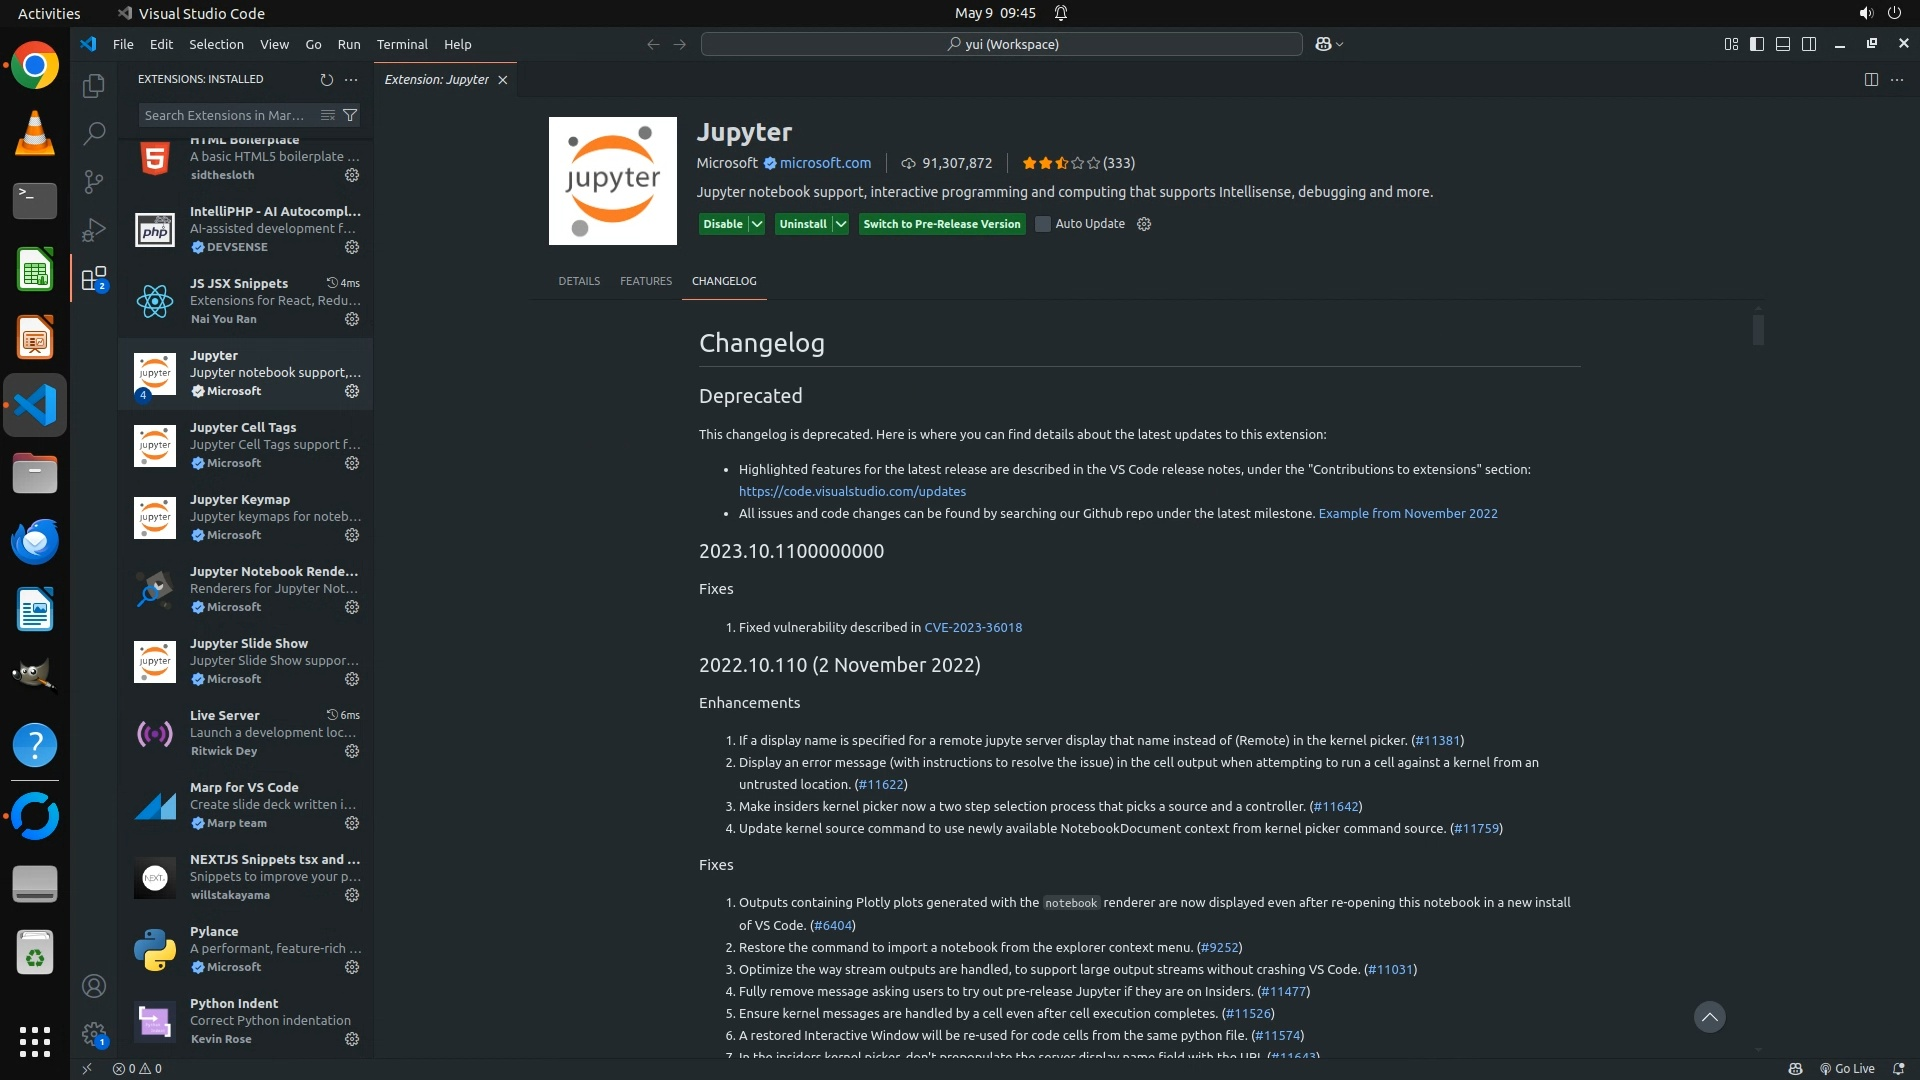Expand the Disable button dropdown arrow
The width and height of the screenshot is (1920, 1080).
point(757,224)
